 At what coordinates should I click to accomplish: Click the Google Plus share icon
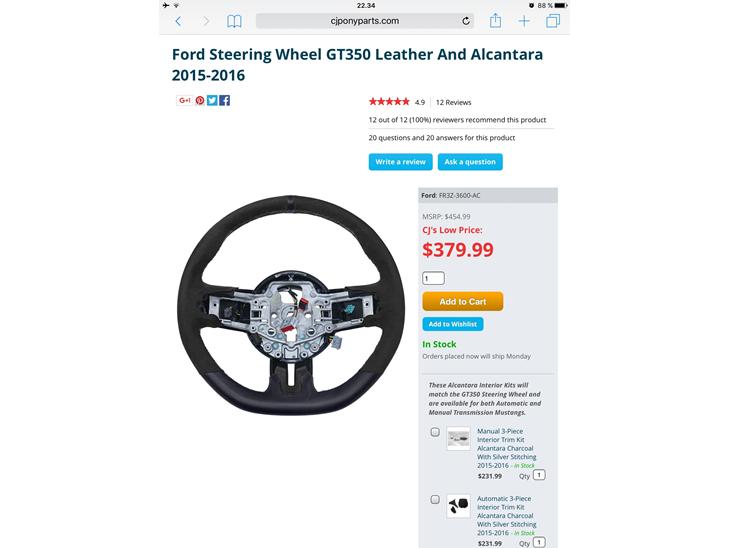[x=184, y=100]
